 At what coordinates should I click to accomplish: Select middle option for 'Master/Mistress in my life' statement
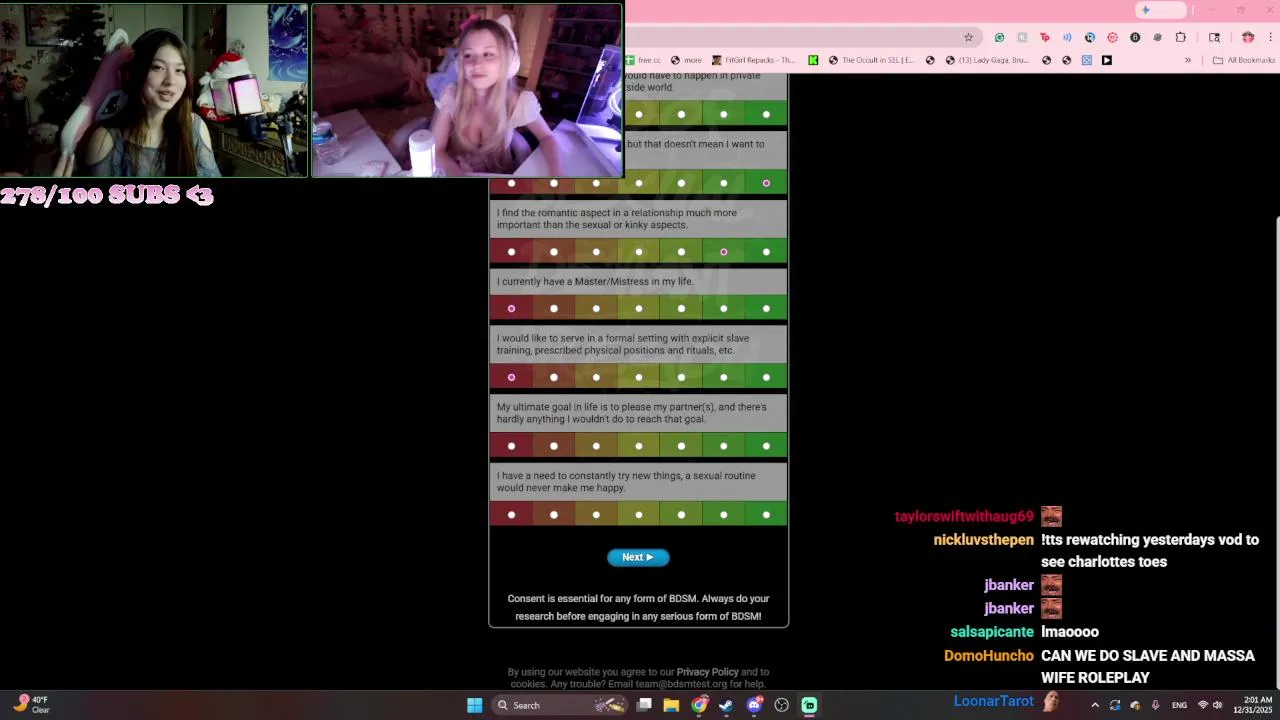pyautogui.click(x=639, y=308)
